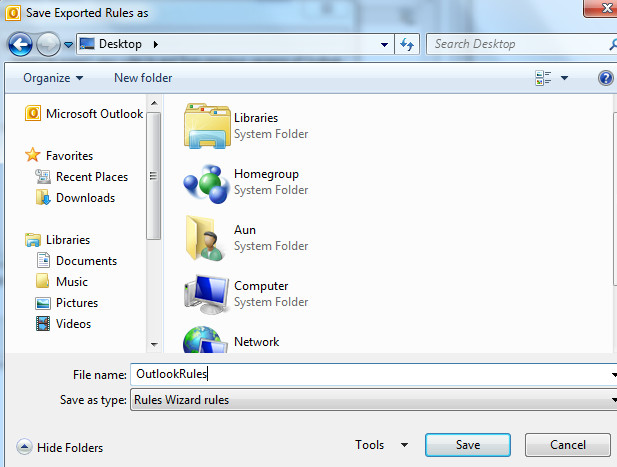Viewport: 617px width, 467px height.
Task: Click the navigation pane scroll down arrow
Action: coord(154,345)
